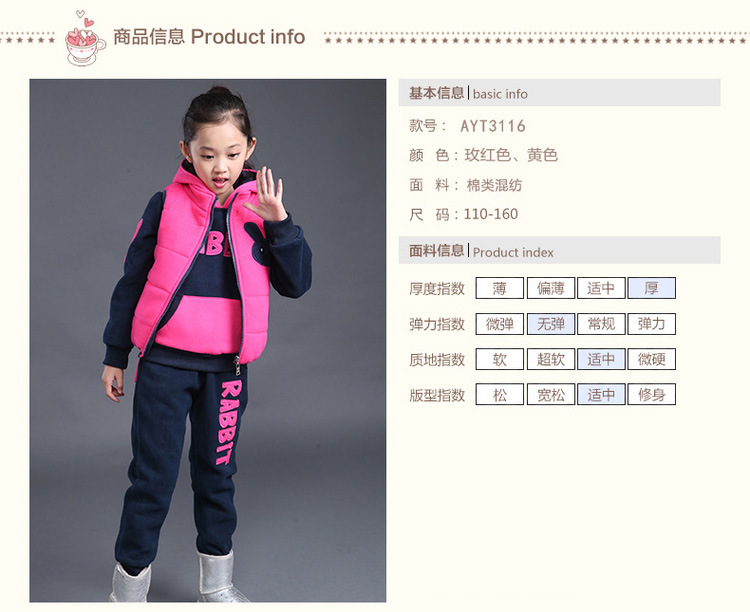This screenshot has height=612, width=750.
Task: Choose 适中 in the 版型指数 row
Action: pyautogui.click(x=601, y=394)
